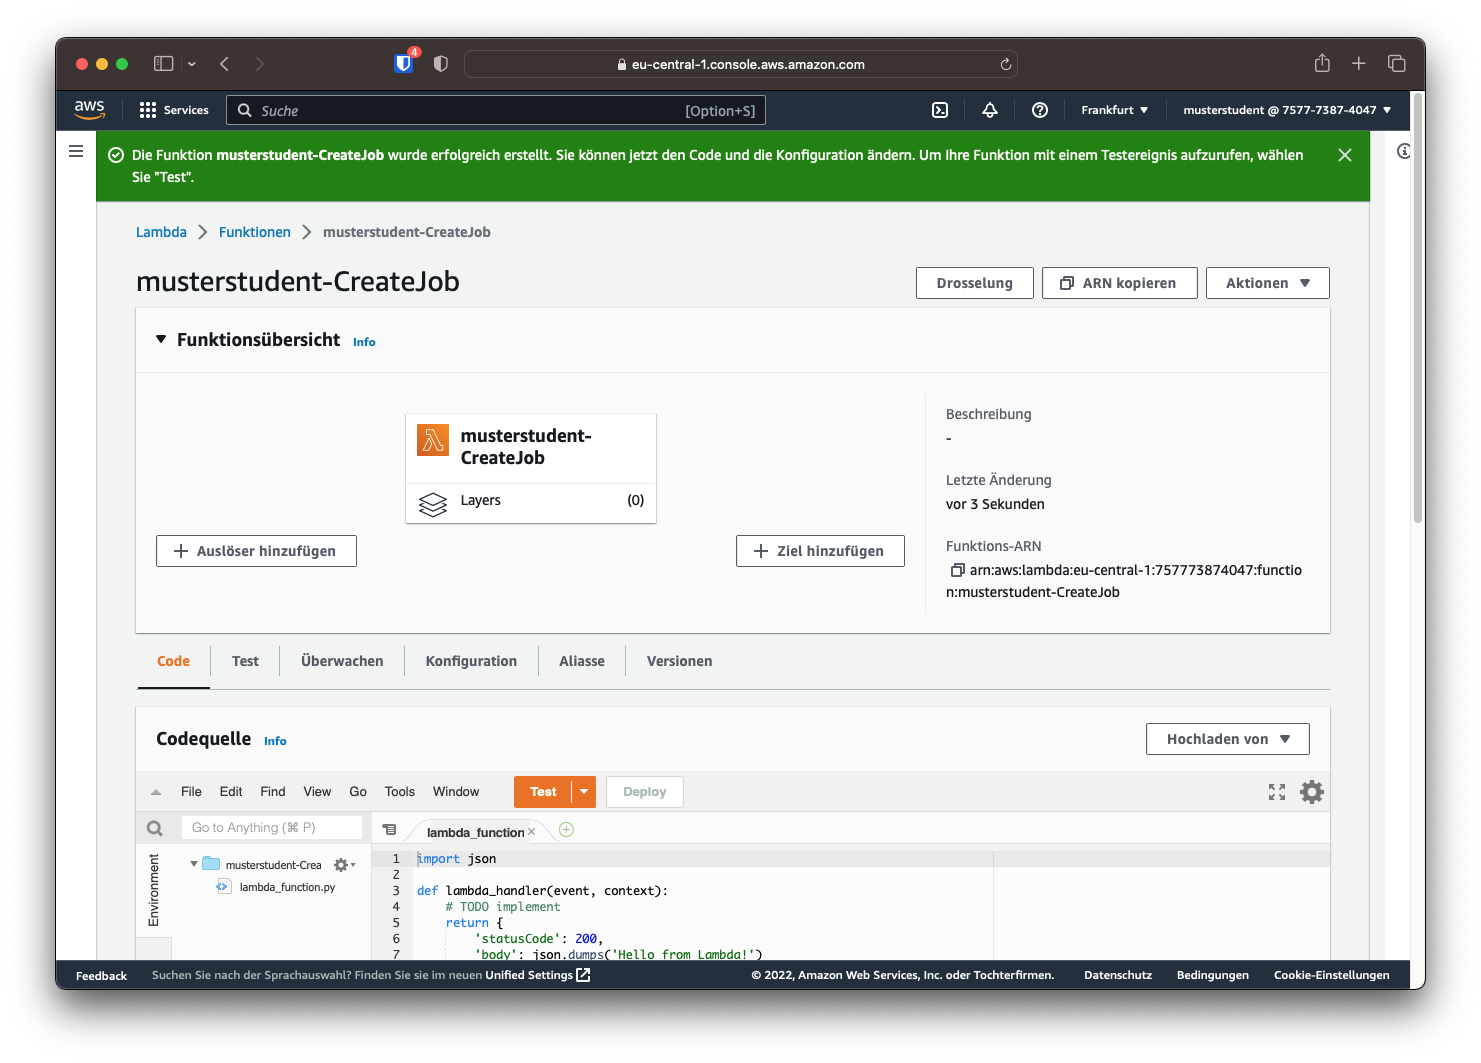Click the privacy report shield icon
1481x1063 pixels.
(441, 63)
